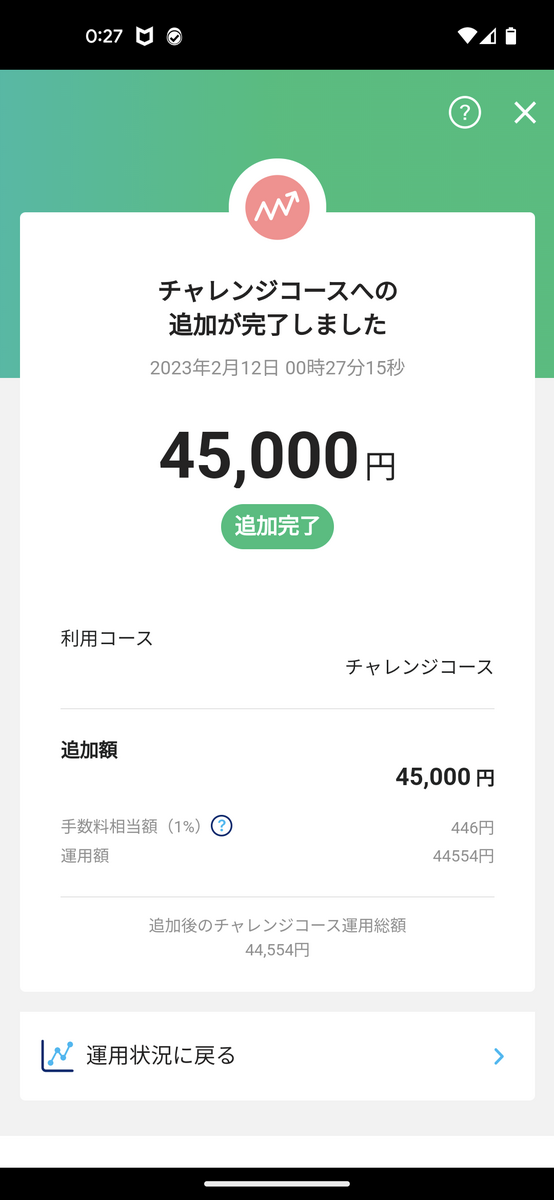
Task: Tap the 0:27 clock in status bar
Action: 104,36
